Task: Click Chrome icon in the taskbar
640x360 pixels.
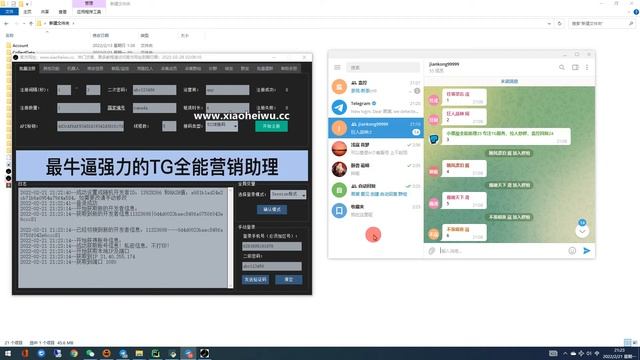Action: 74,353
